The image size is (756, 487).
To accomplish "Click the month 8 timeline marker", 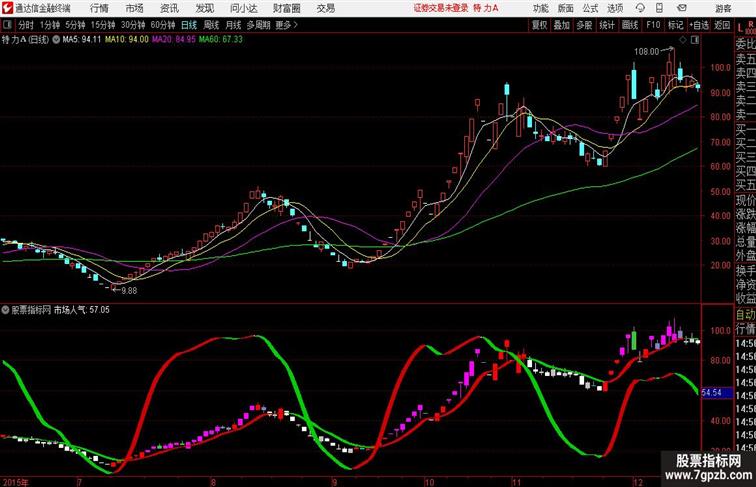I will [x=213, y=482].
